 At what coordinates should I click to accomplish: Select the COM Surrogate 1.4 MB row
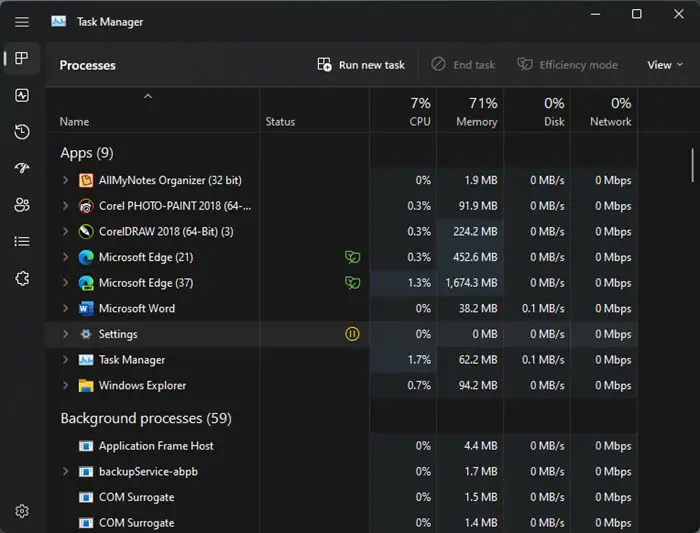[342, 523]
